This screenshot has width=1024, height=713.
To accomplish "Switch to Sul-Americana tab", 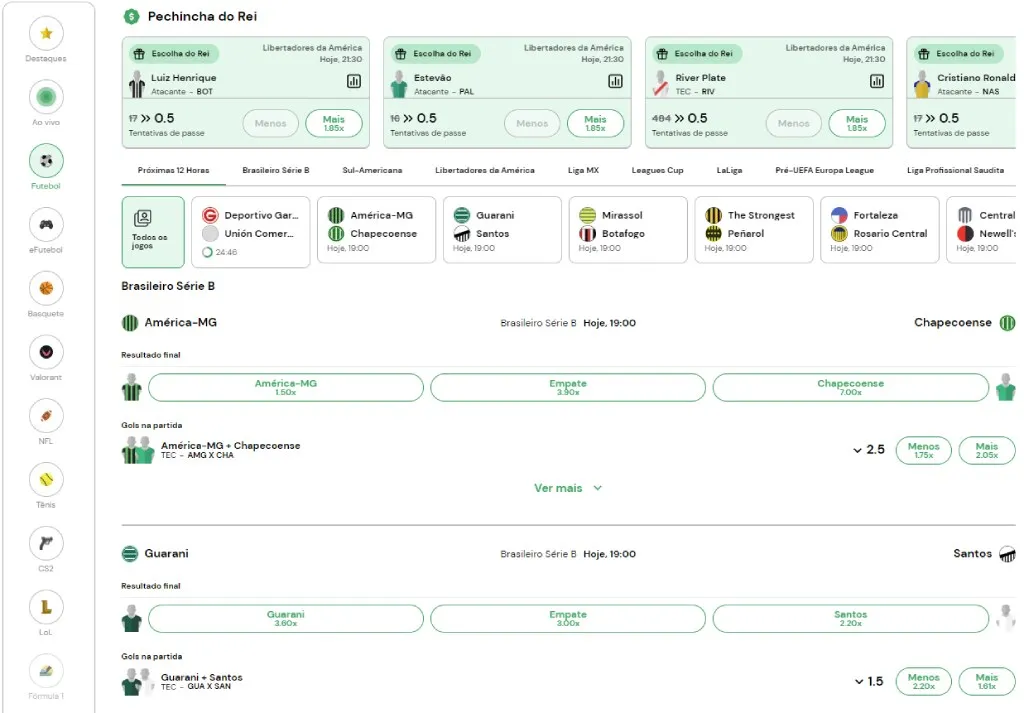I will tap(372, 170).
